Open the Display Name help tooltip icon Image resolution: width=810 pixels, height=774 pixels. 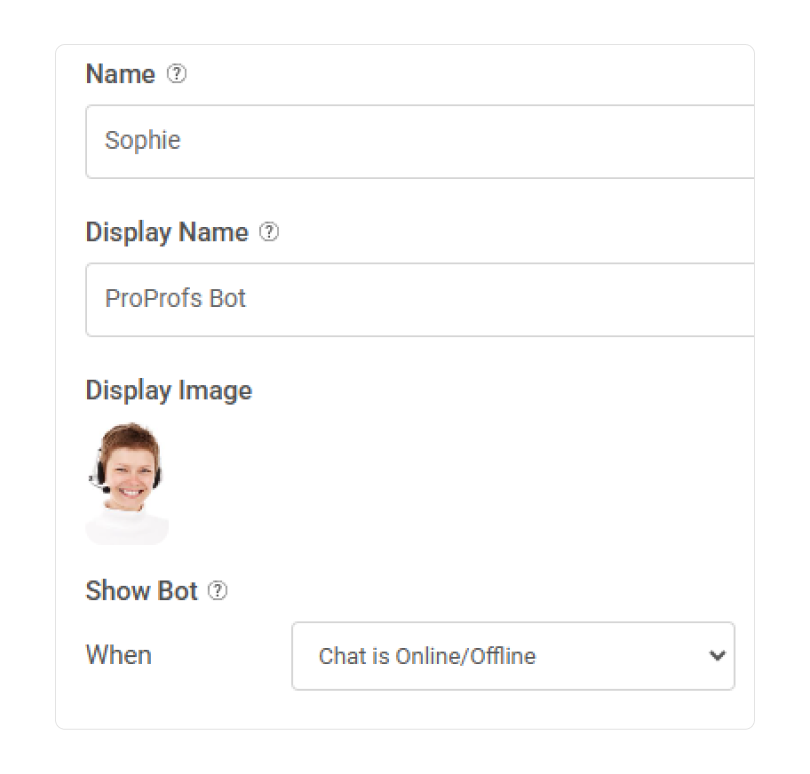268,233
